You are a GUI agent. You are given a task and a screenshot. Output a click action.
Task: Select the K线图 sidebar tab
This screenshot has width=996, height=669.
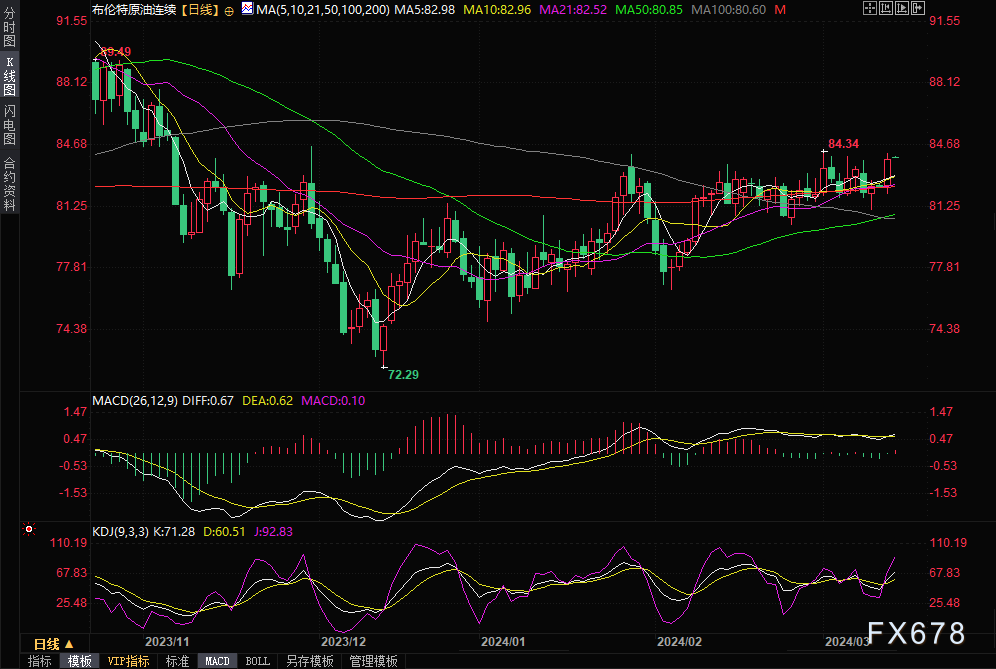coord(10,76)
